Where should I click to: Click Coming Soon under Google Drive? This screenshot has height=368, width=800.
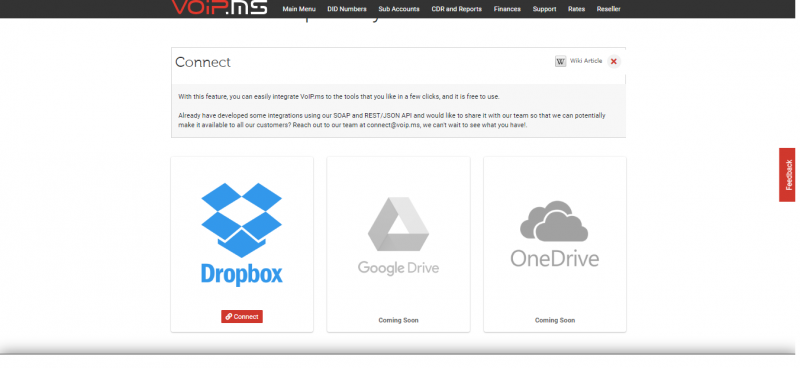click(x=398, y=321)
